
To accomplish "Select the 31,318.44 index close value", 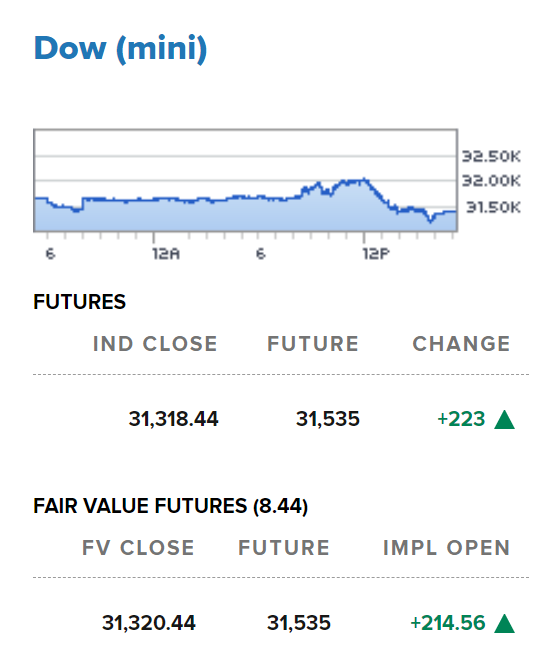I will coord(174,419).
